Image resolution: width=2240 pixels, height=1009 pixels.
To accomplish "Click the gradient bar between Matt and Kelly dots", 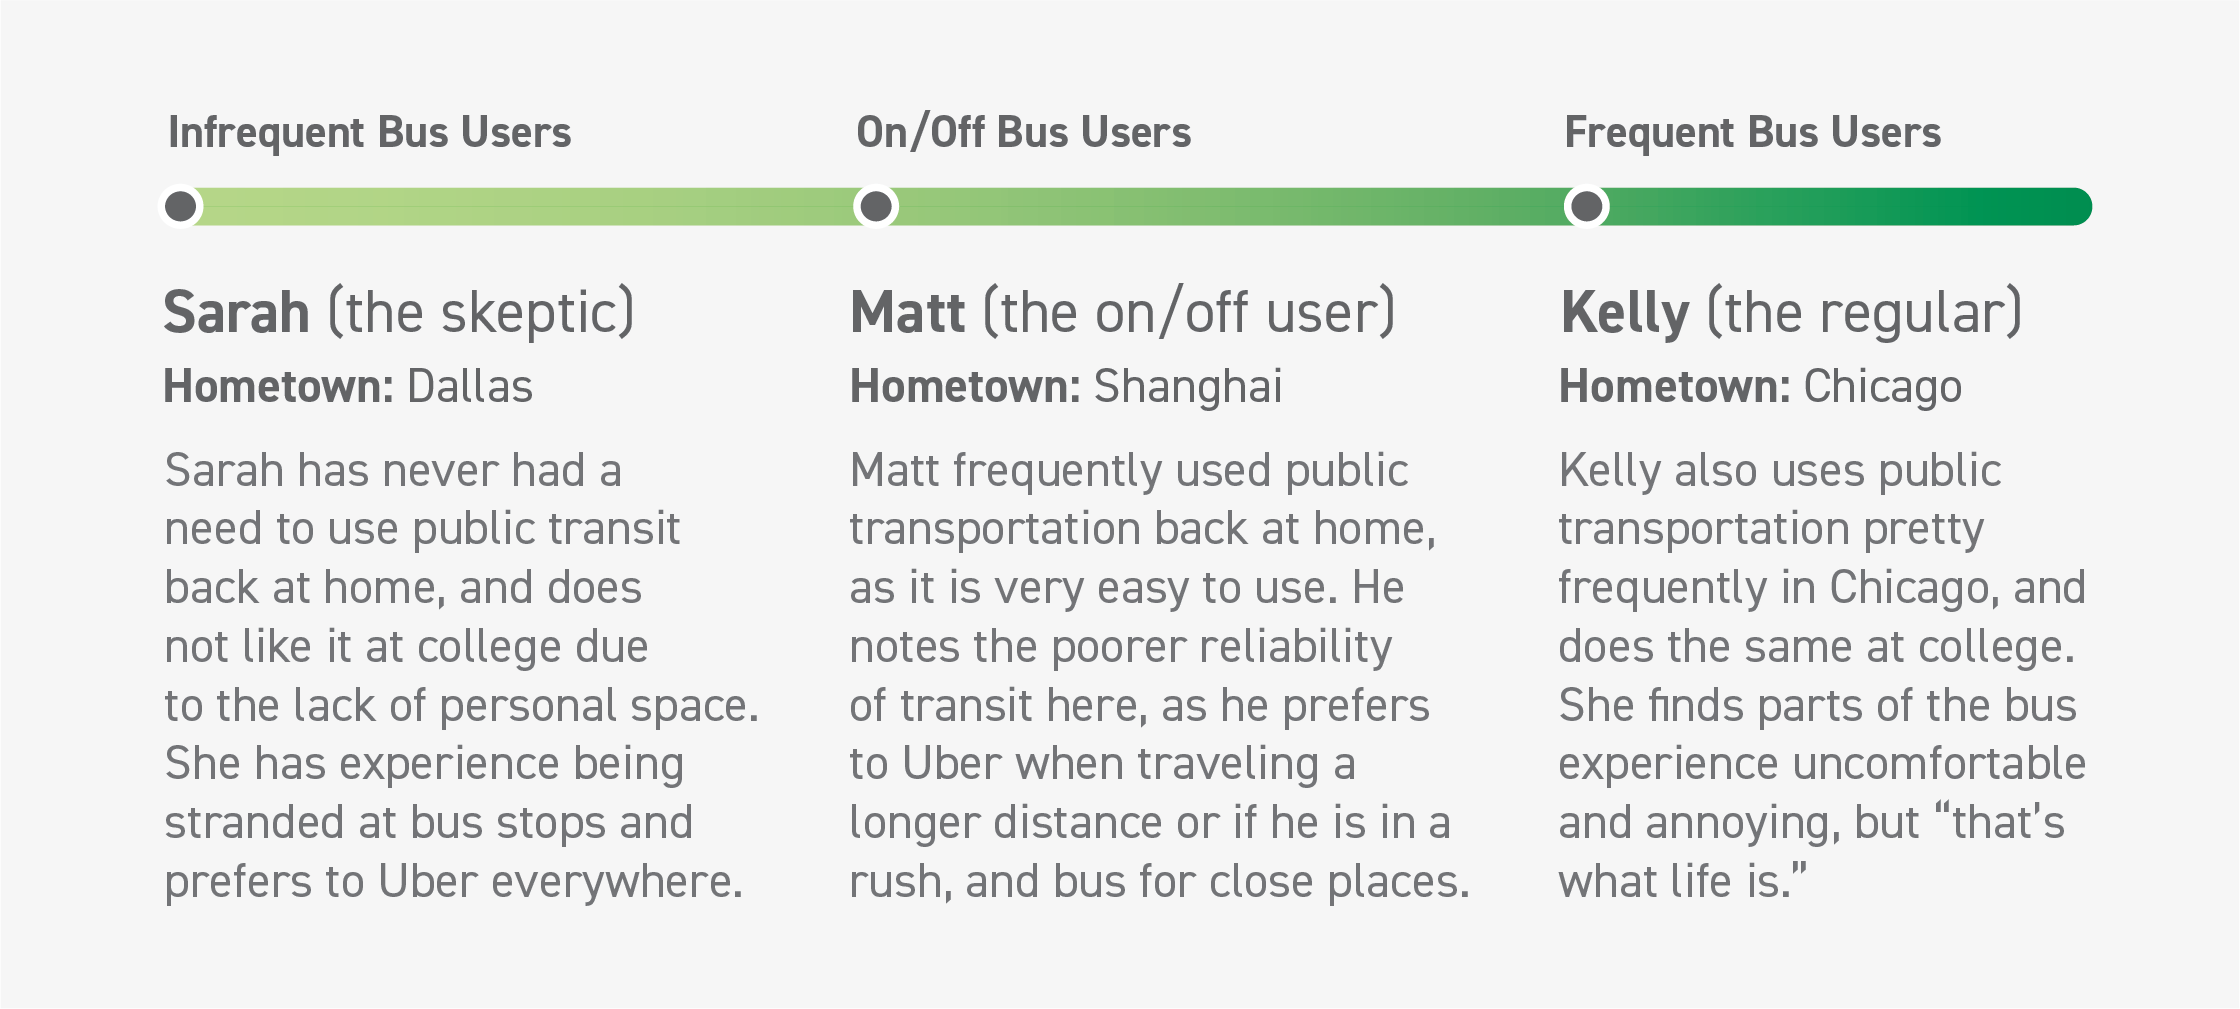I will [x=1231, y=207].
